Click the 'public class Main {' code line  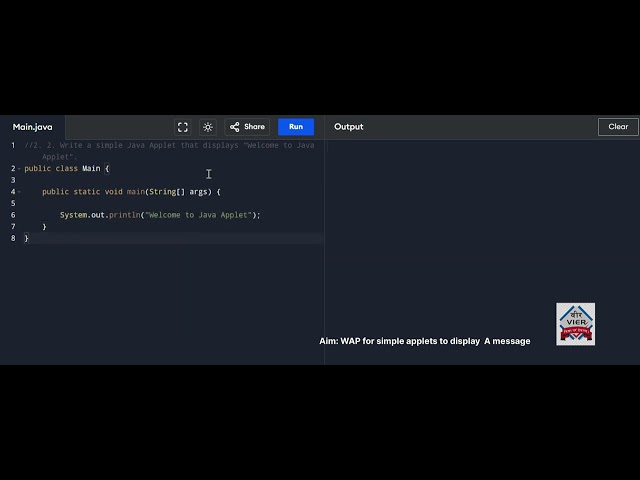(67, 169)
